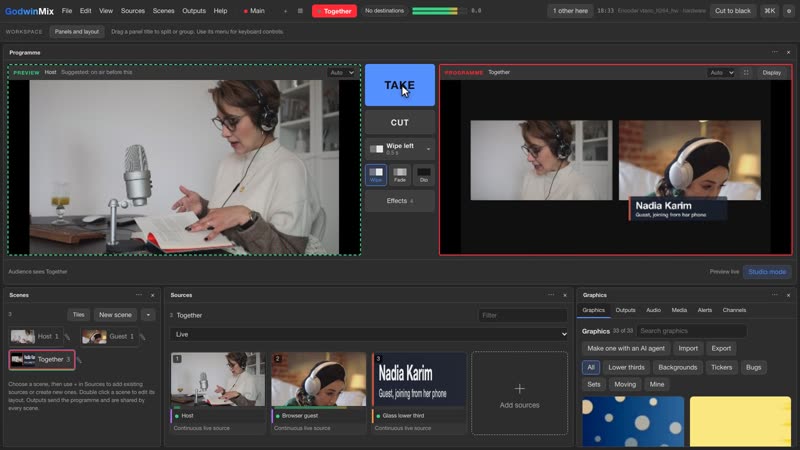Click the list icon beside the plus
Viewport: 800px width, 450px height.
pos(300,11)
